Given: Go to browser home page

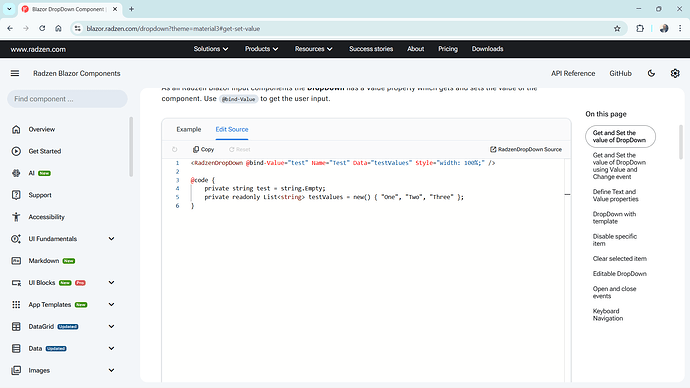Looking at the screenshot, I should (x=58, y=29).
